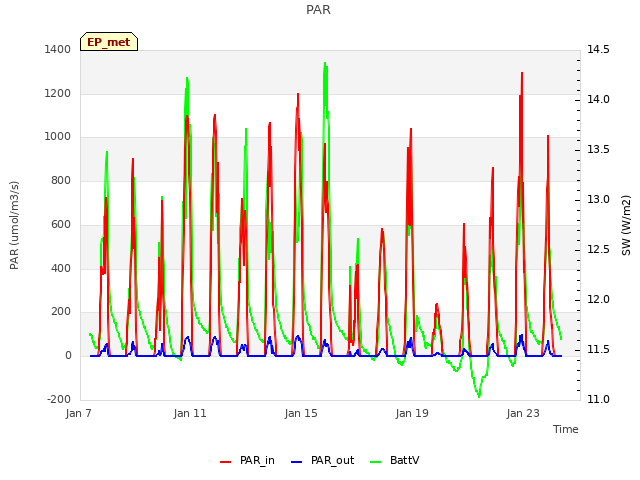Viewport: 640px width, 480px height.
Task: Click the Time axis label
Action: click(566, 429)
